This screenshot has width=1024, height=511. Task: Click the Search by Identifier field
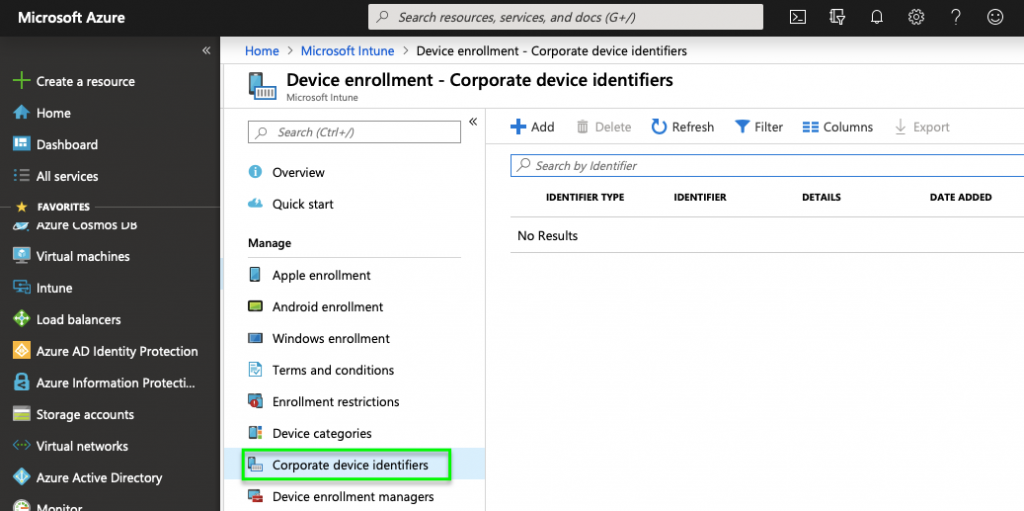[767, 166]
